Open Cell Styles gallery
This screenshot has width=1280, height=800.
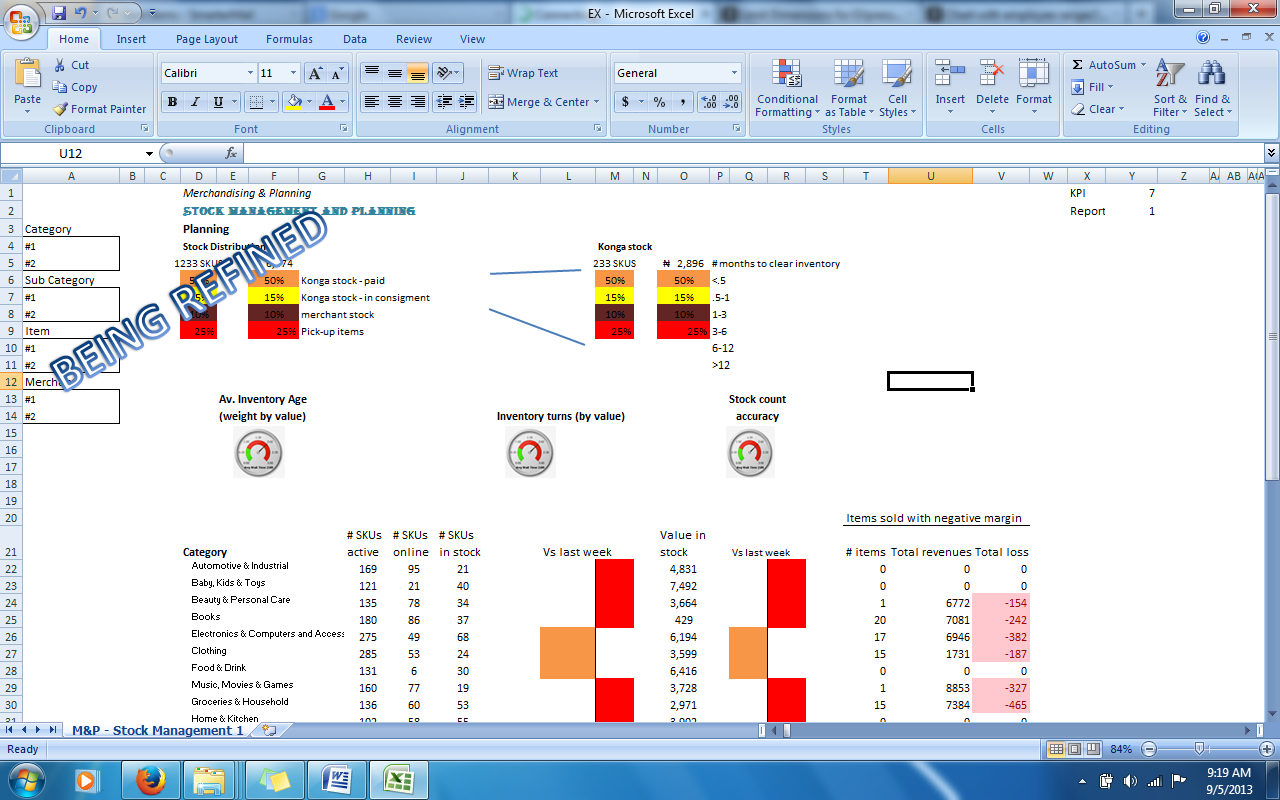897,88
